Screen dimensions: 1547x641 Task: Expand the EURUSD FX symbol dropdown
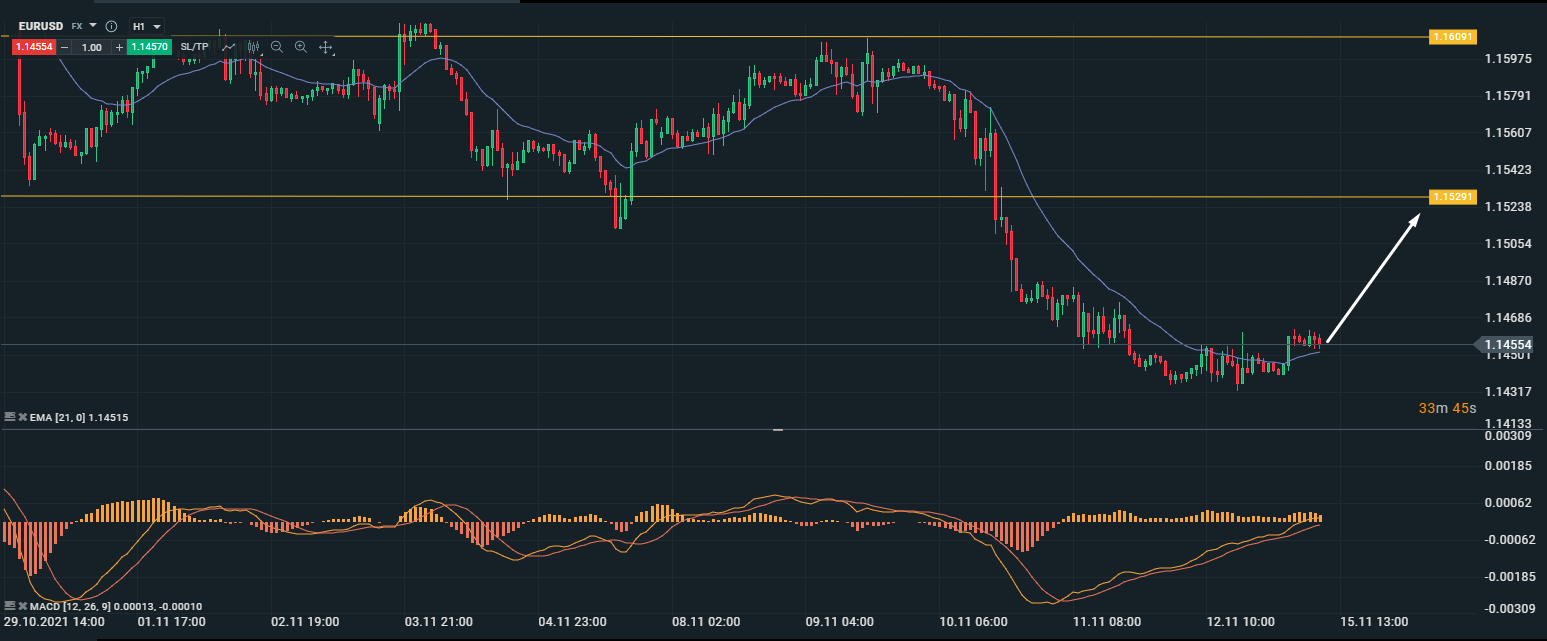click(93, 25)
